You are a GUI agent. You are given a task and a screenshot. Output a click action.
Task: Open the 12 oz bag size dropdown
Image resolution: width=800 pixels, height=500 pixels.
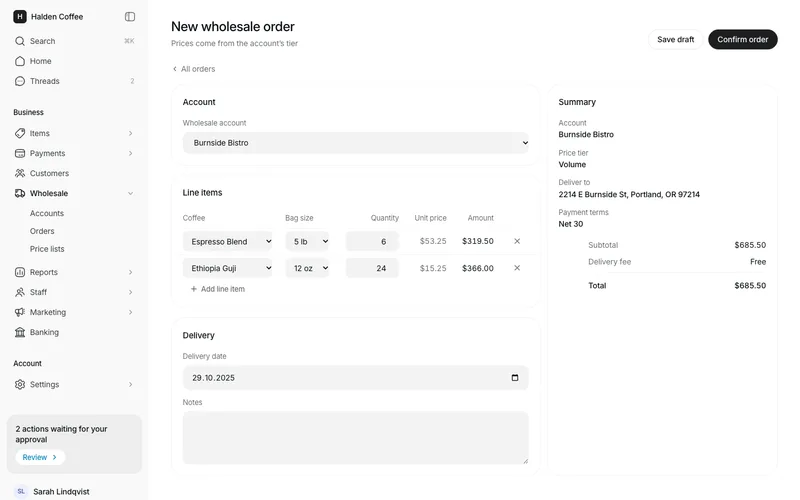coord(307,268)
